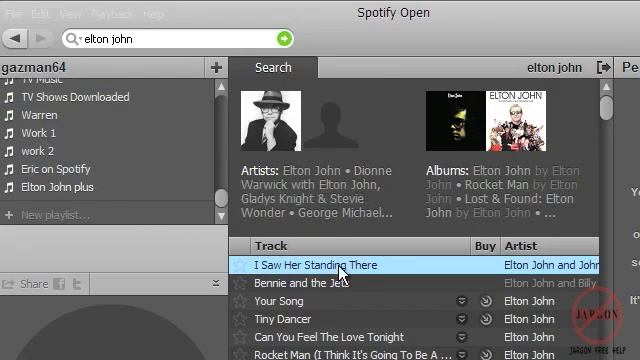
Task: Open search options via magnifier icon
Action: (72, 39)
